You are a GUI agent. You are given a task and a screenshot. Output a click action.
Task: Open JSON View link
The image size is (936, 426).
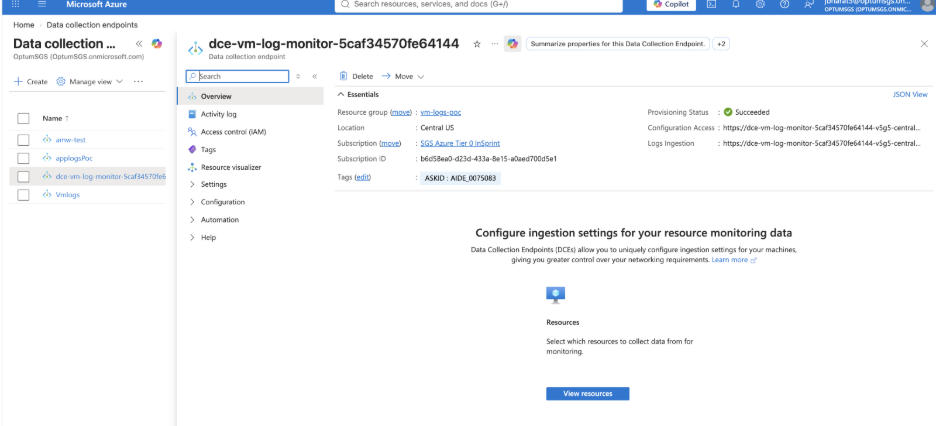(x=910, y=94)
